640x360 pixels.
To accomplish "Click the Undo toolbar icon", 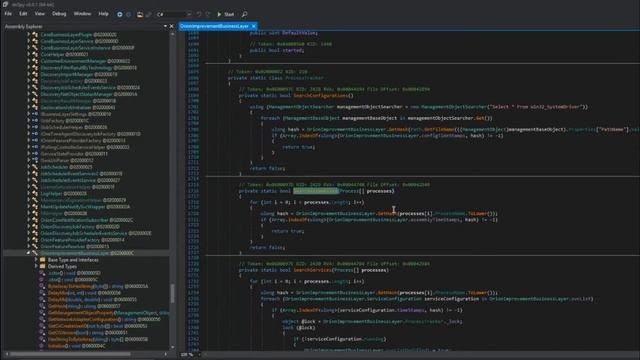I will [x=199, y=14].
